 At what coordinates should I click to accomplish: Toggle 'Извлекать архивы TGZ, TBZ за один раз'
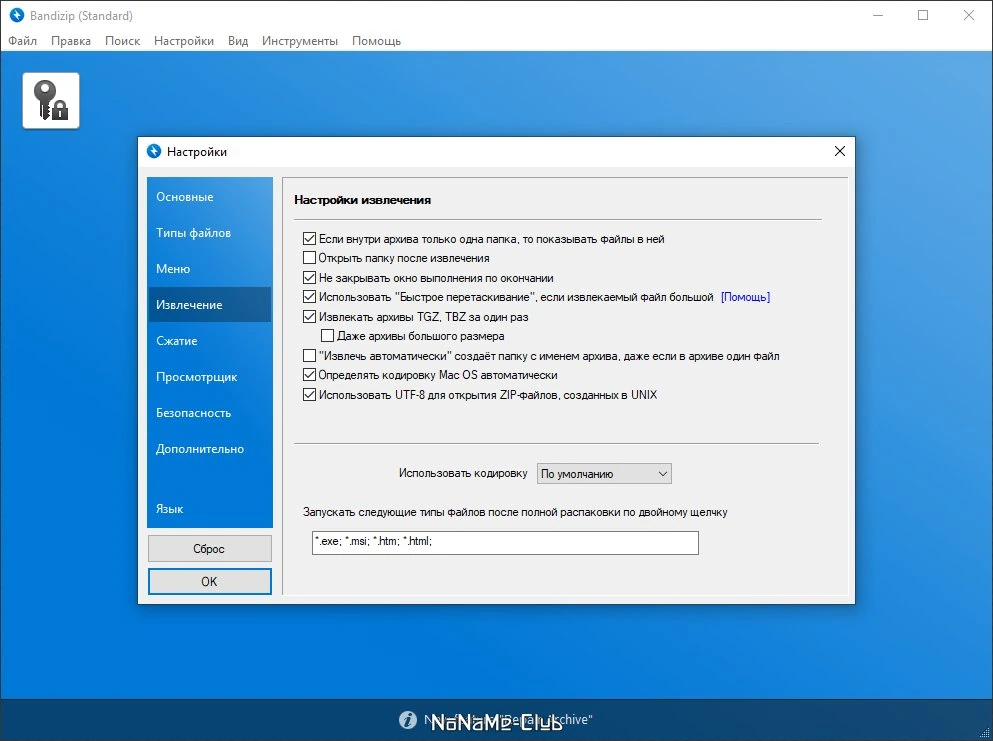(309, 316)
